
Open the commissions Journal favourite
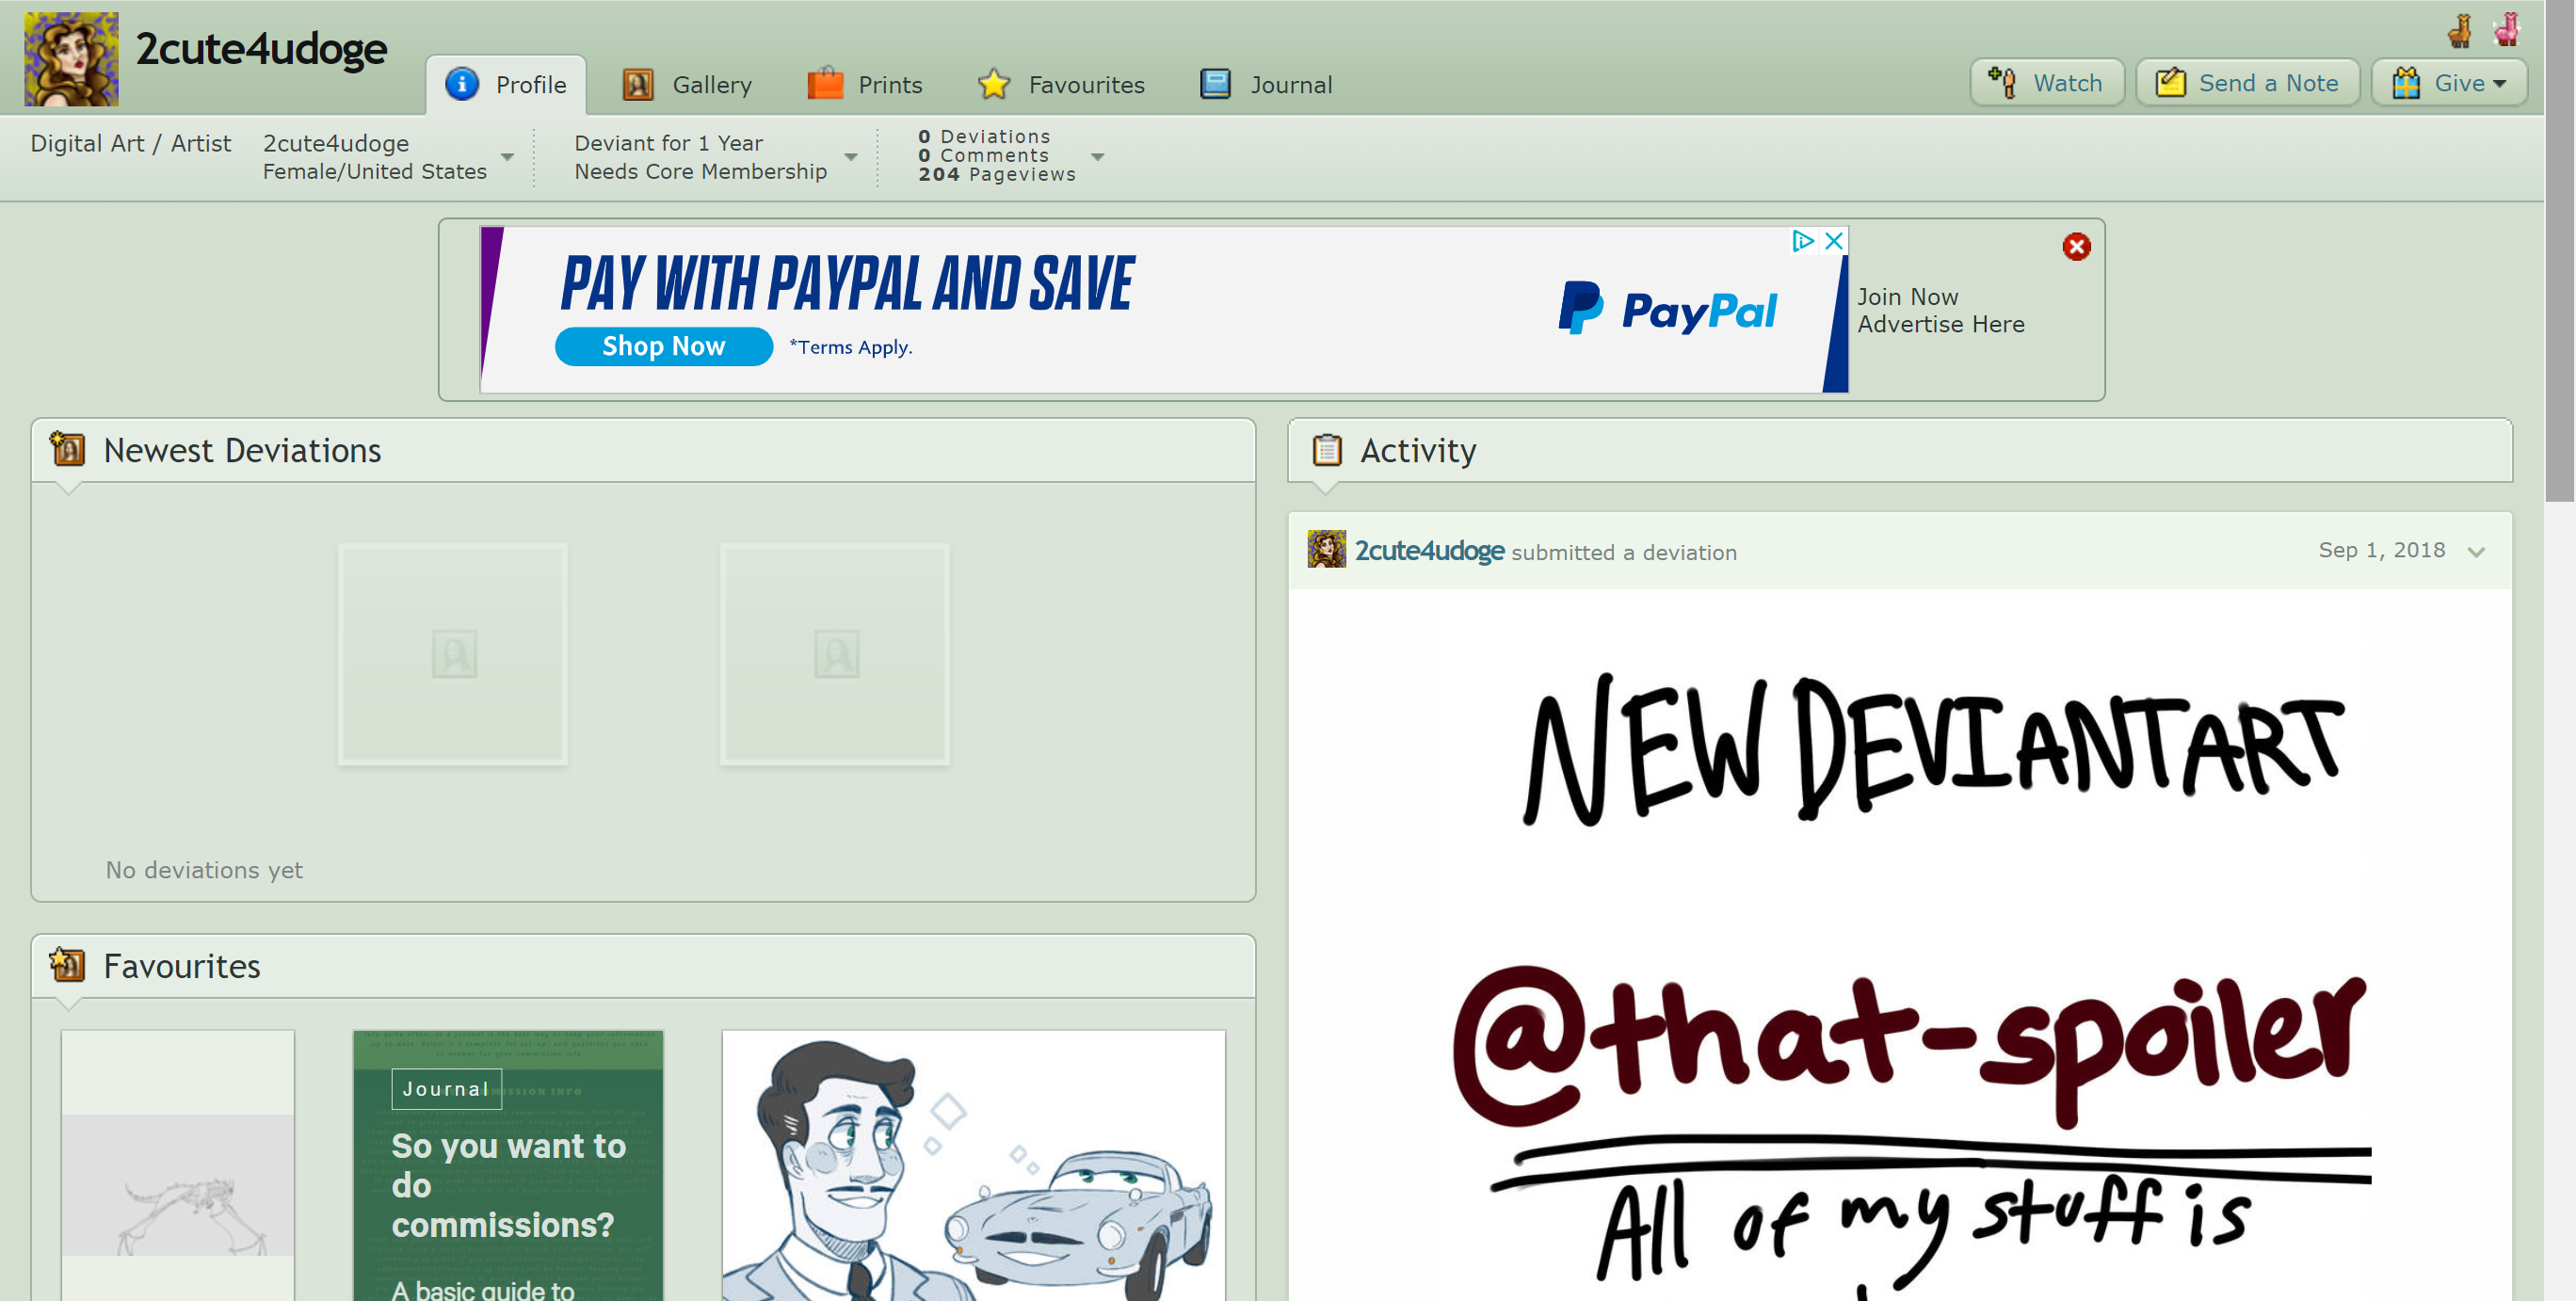point(508,1166)
